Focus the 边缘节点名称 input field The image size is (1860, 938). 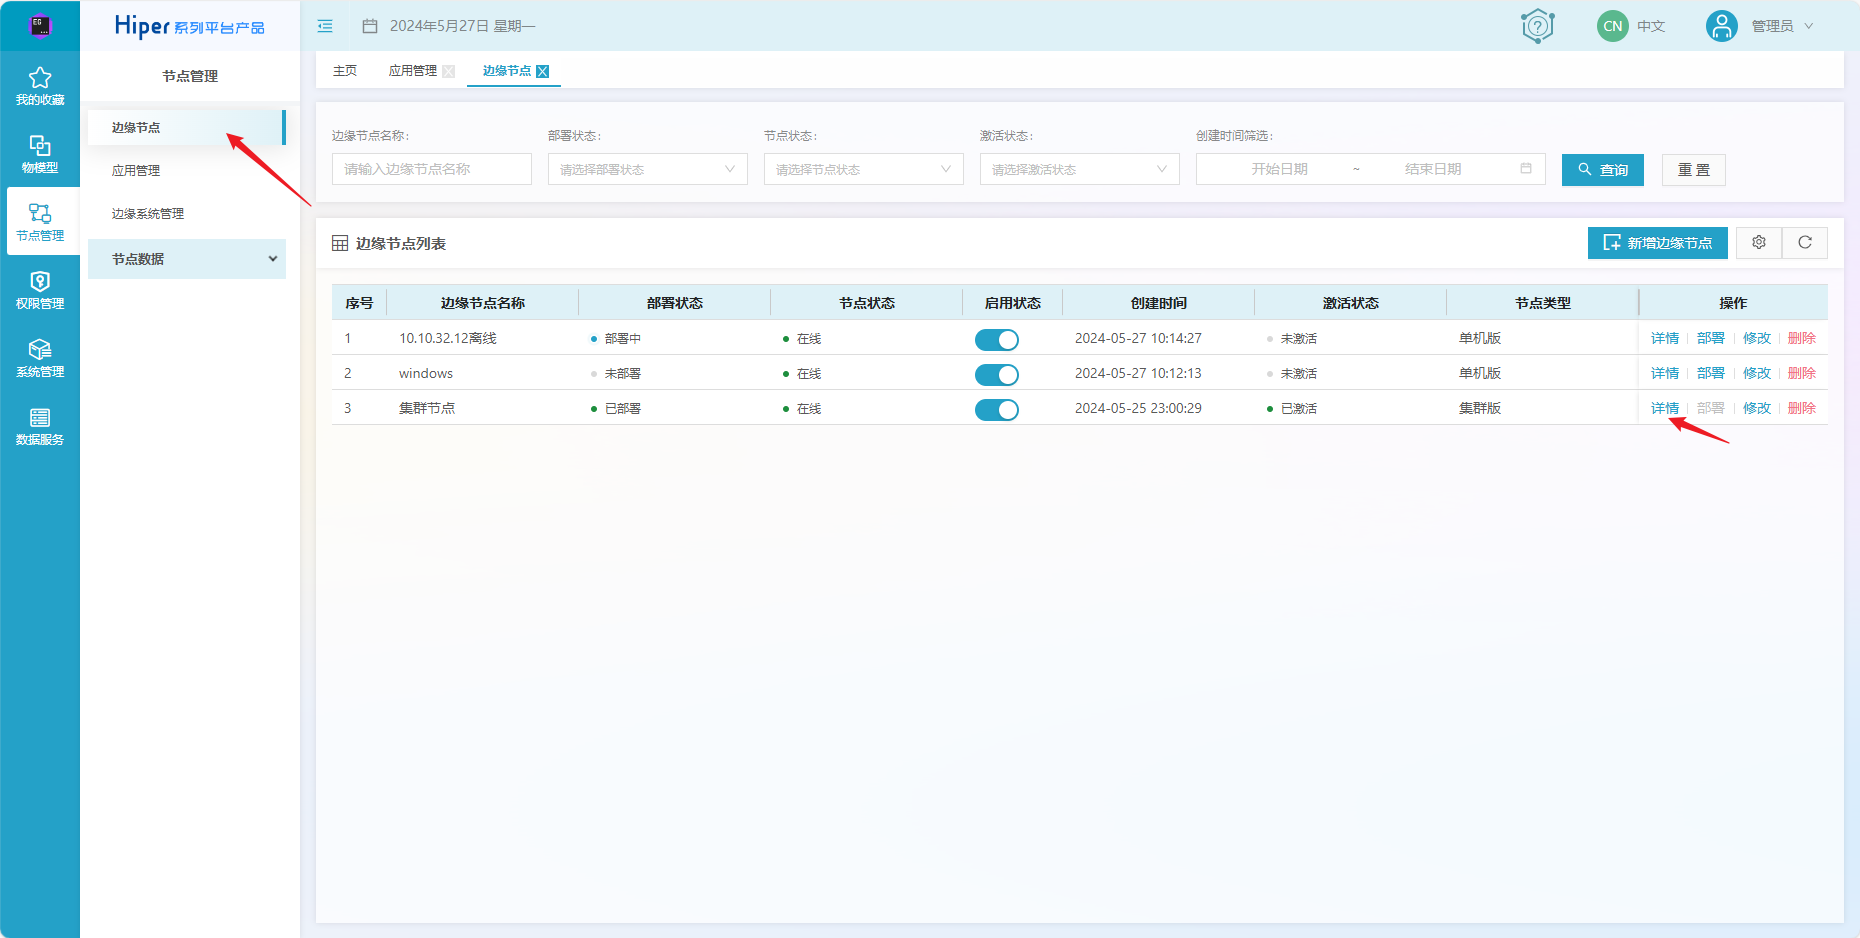432,169
